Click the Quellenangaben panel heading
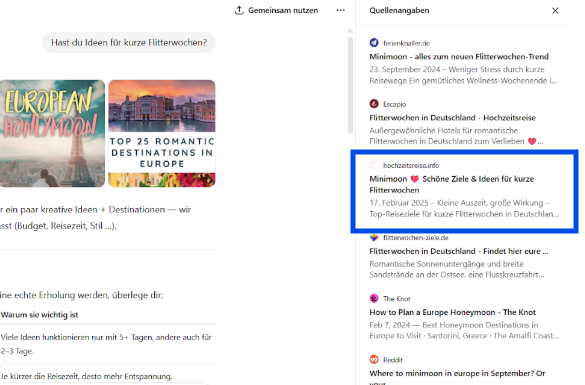This screenshot has height=385, width=585. [399, 10]
